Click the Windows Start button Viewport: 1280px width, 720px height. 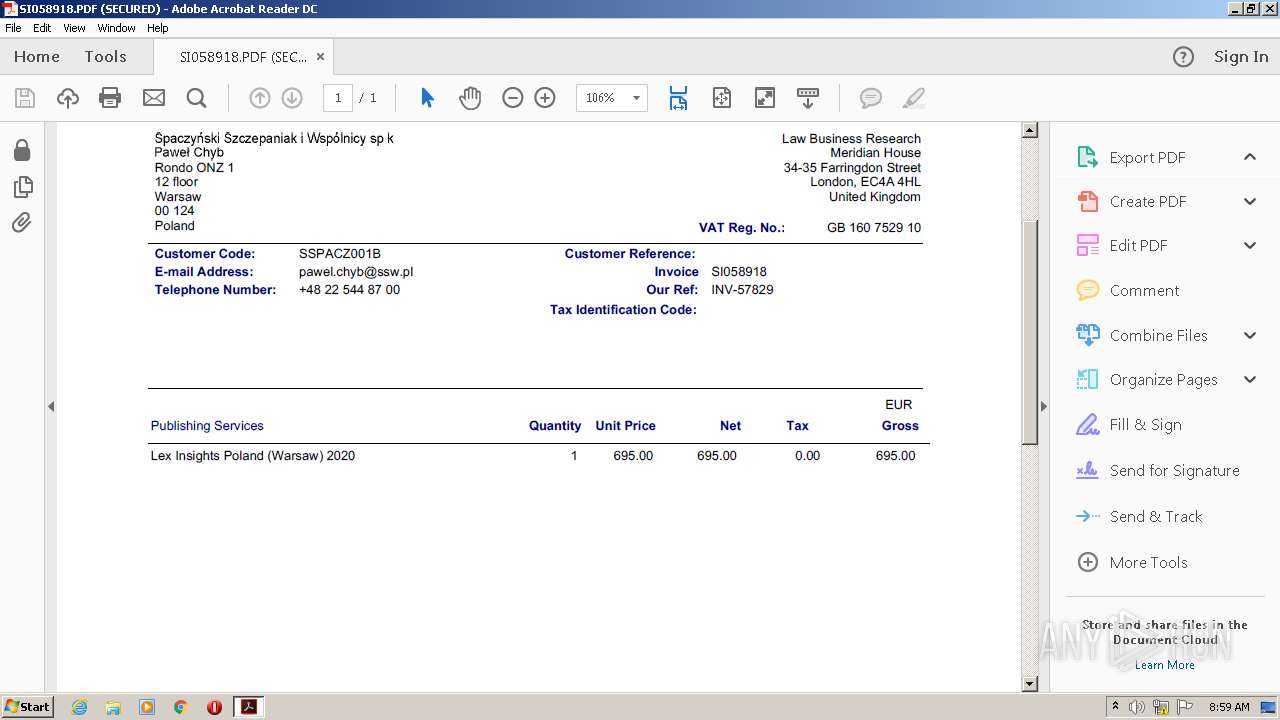pyautogui.click(x=27, y=707)
